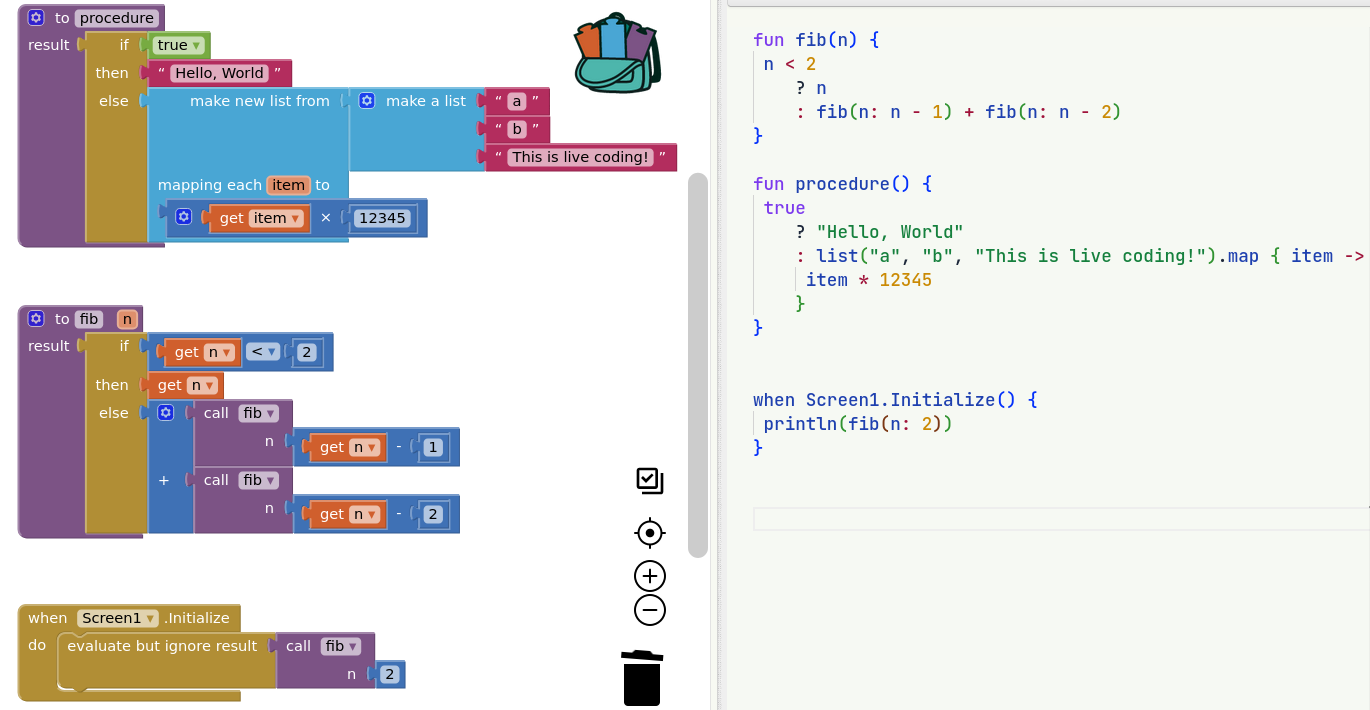The image size is (1370, 710).
Task: Edit number 1 in the subtraction block
Action: [432, 447]
